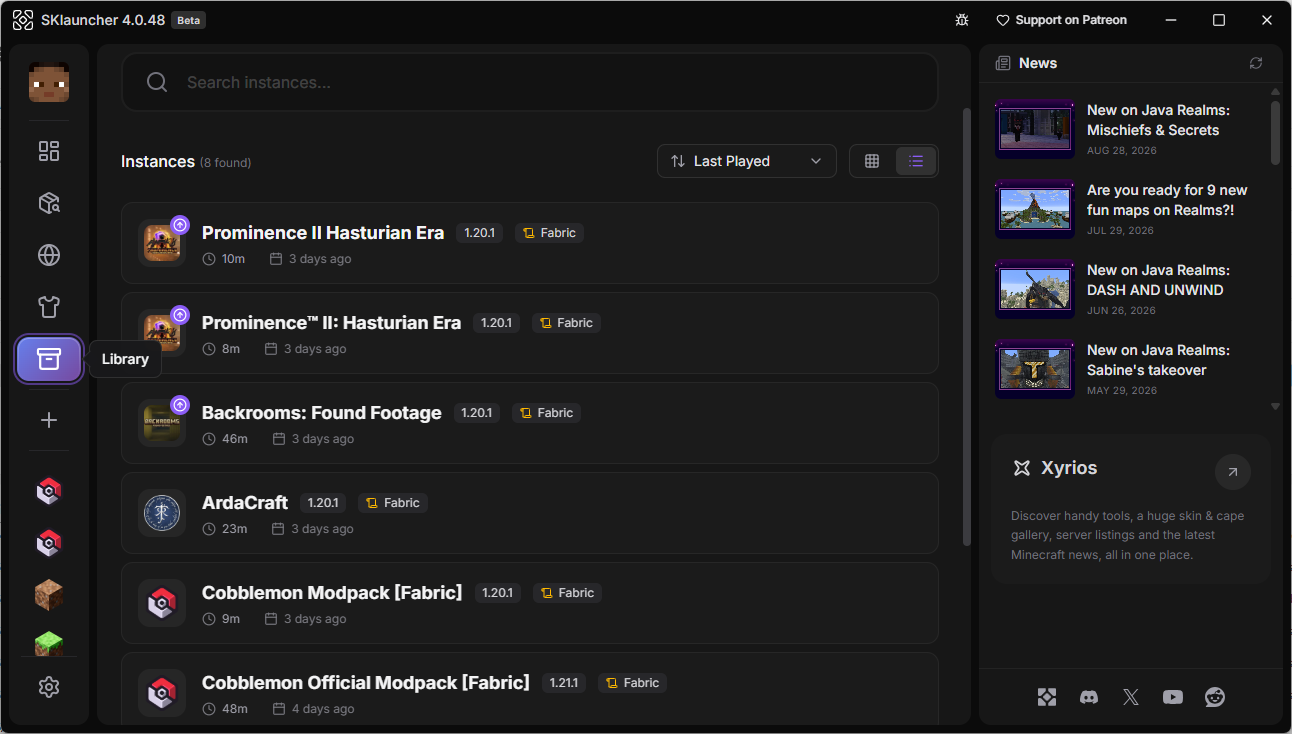The height and width of the screenshot is (734, 1292).
Task: Open the X (Twitter) link icon
Action: coord(1131,697)
